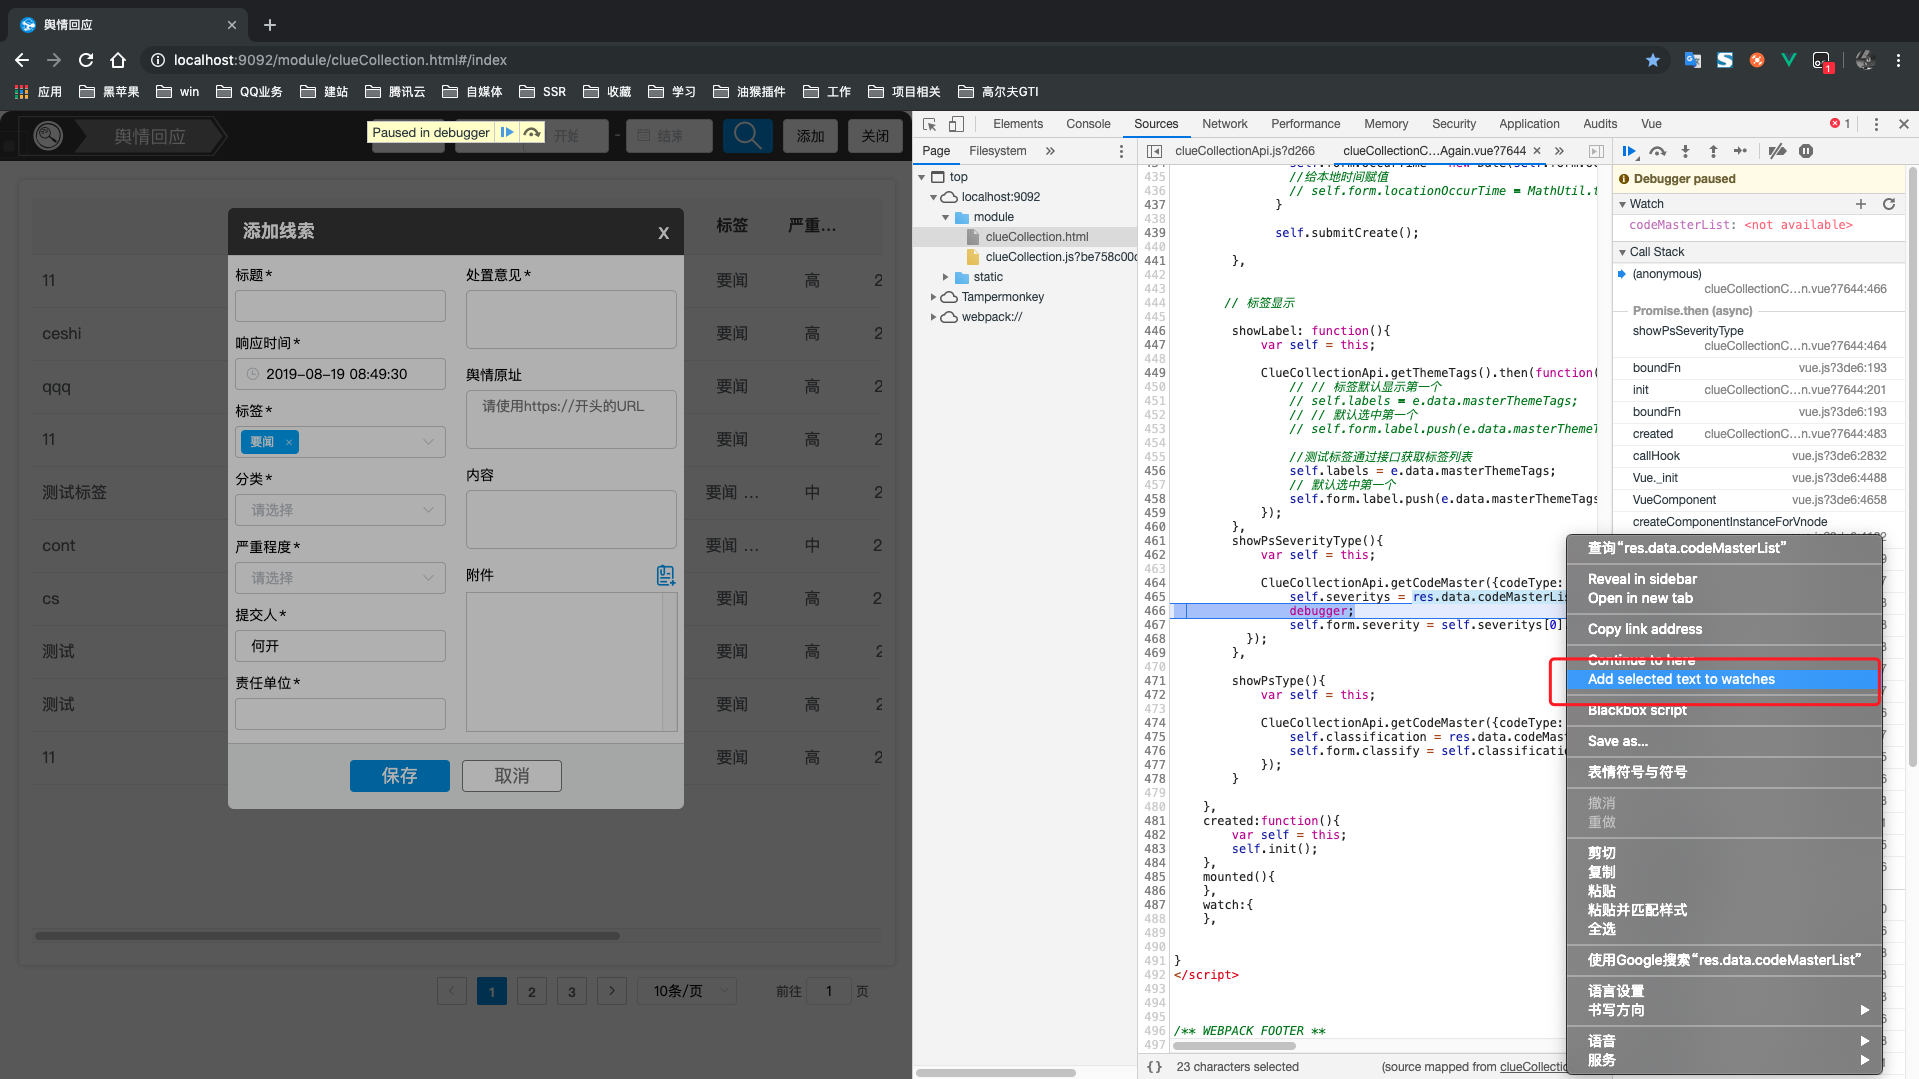The height and width of the screenshot is (1079, 1919).
Task: Close the 添加线索 dialog with X
Action: coord(663,232)
